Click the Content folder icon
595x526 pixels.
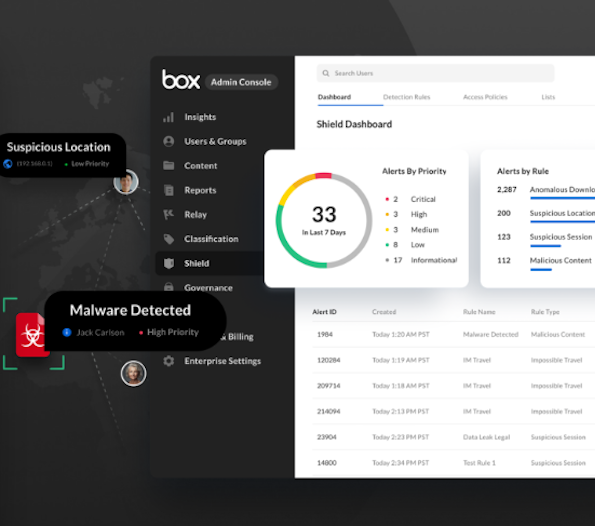tap(168, 166)
